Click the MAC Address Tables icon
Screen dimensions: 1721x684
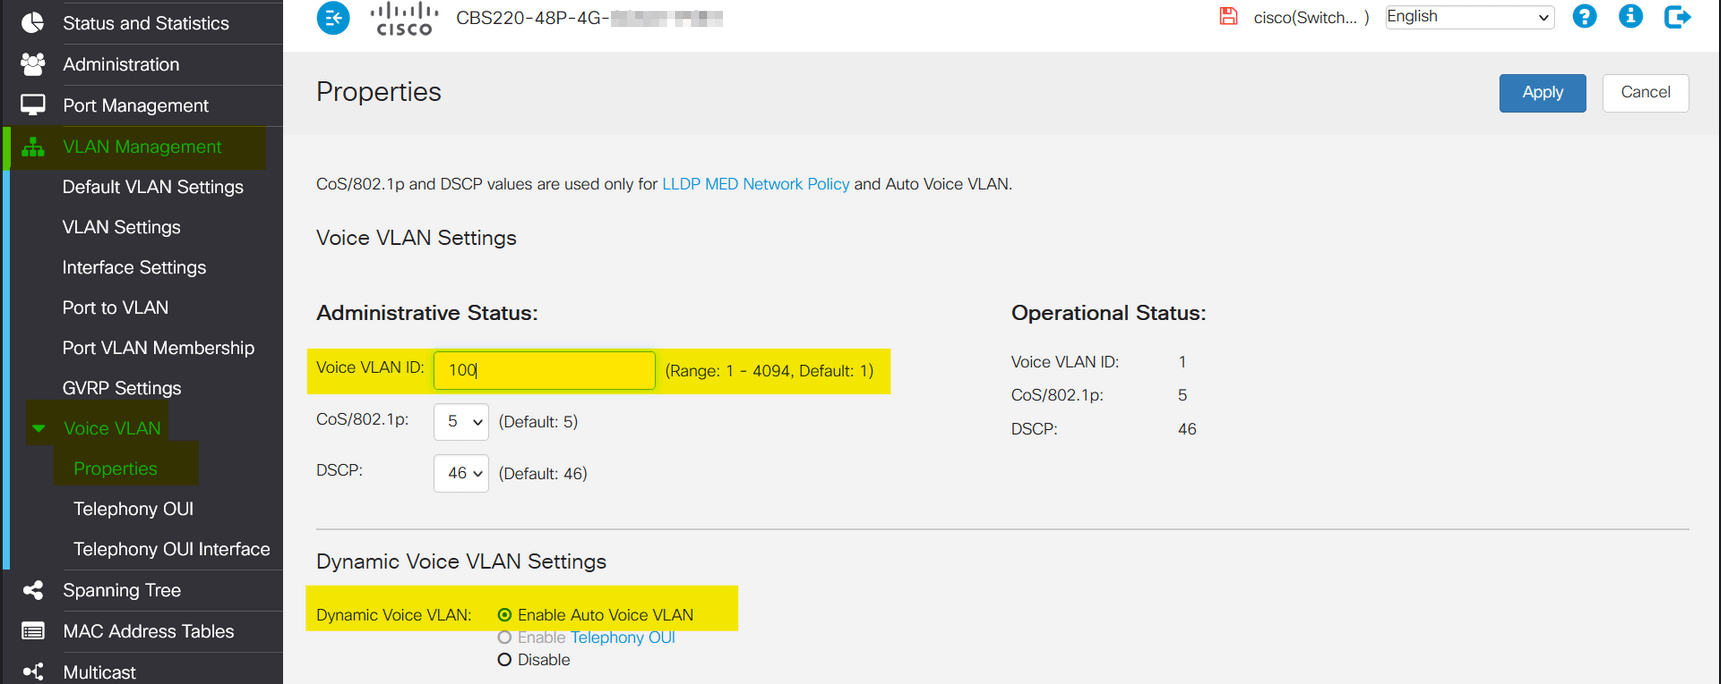pos(33,631)
